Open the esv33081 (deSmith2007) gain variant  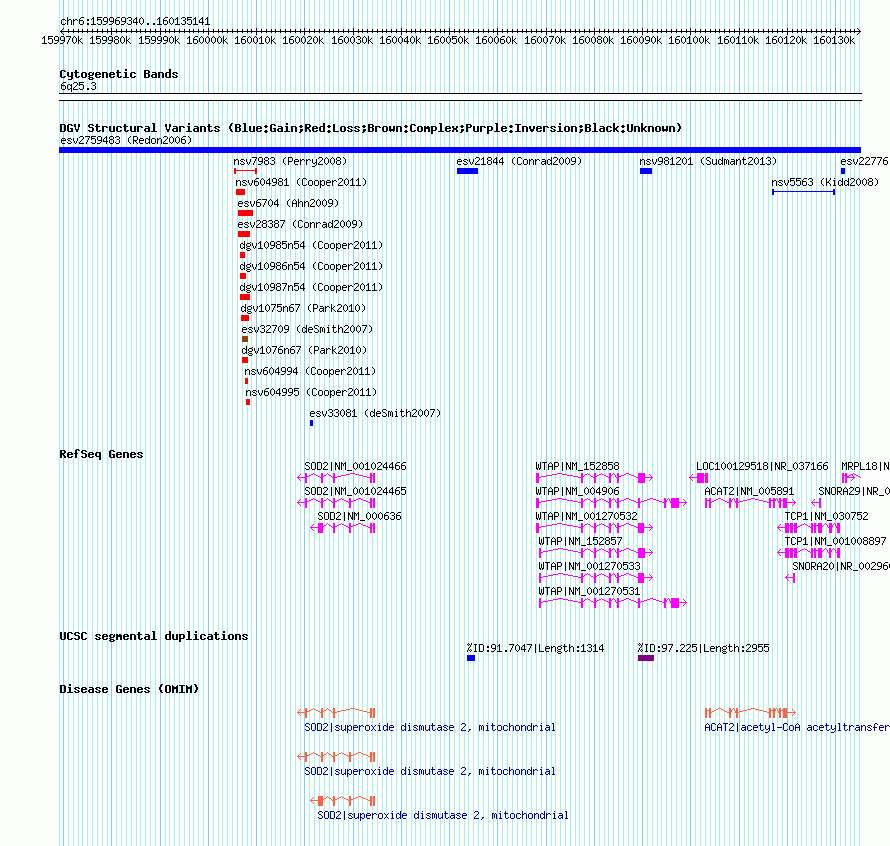312,423
